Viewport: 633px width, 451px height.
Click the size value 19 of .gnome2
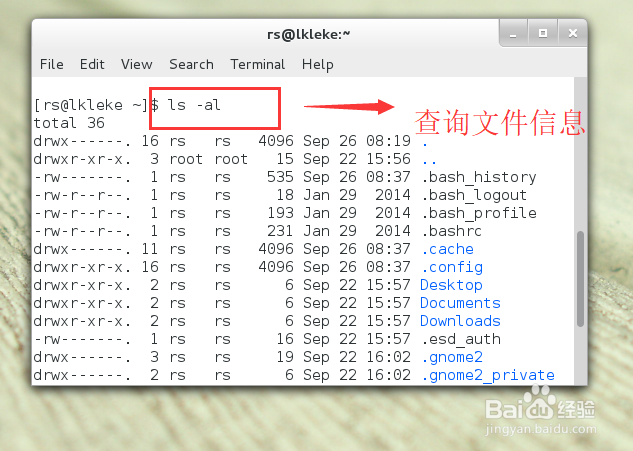pyautogui.click(x=285, y=357)
